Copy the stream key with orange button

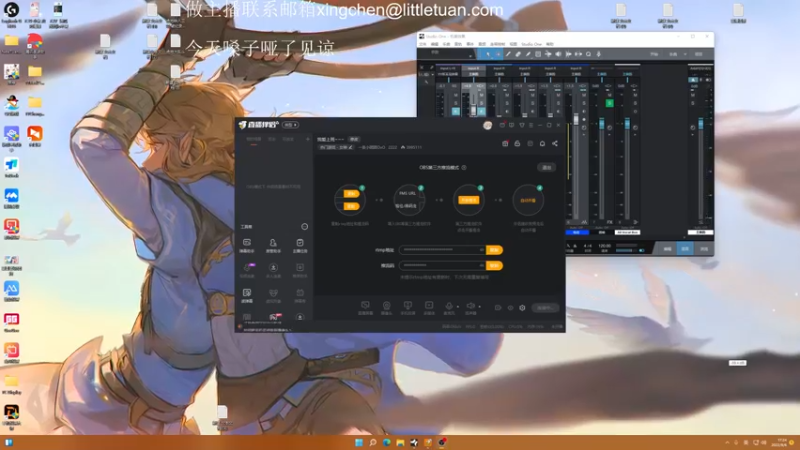pos(494,265)
